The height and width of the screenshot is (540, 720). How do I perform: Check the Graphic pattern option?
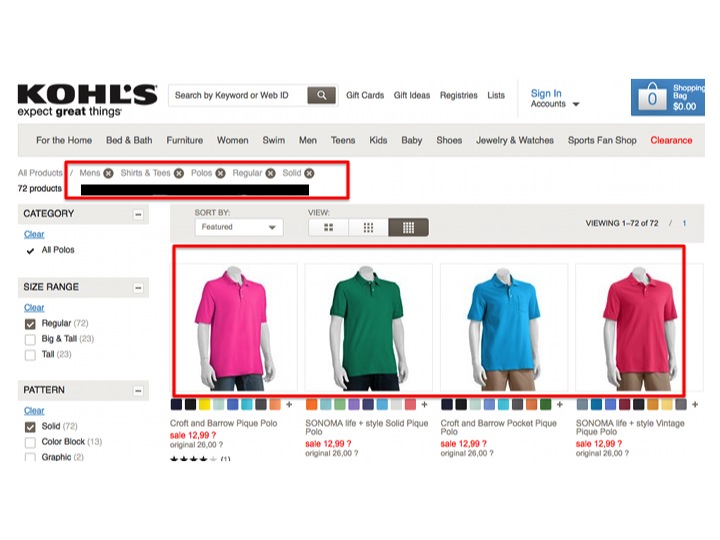pos(30,457)
